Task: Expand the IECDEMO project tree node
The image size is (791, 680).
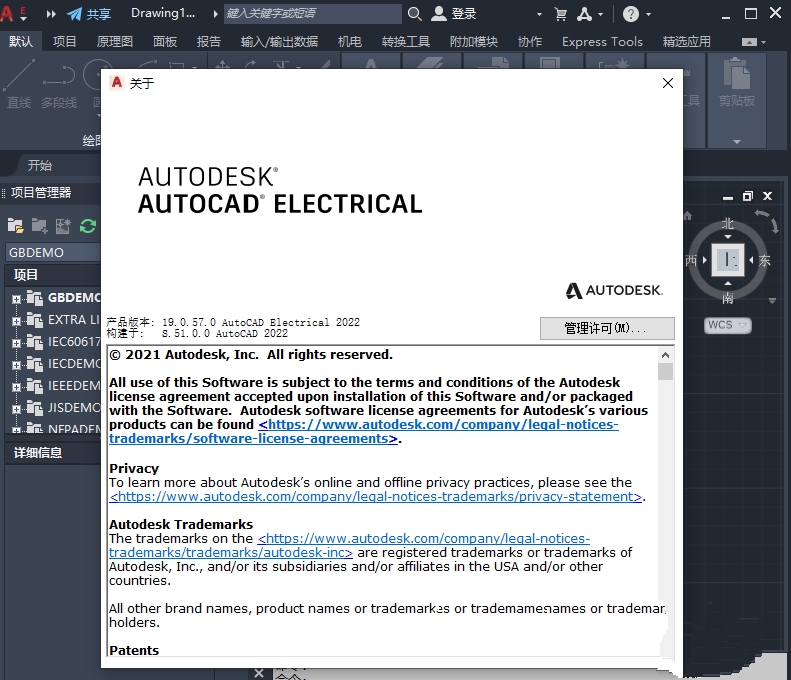Action: (x=16, y=365)
